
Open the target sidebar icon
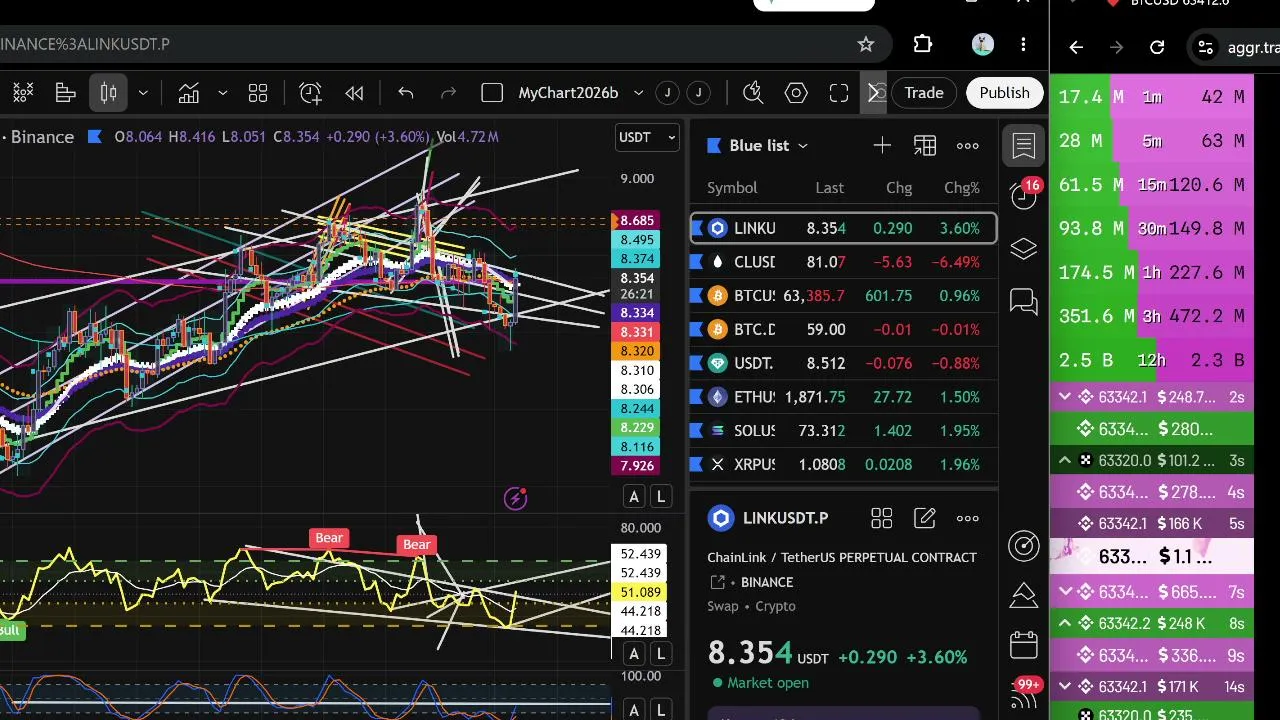coord(1024,545)
